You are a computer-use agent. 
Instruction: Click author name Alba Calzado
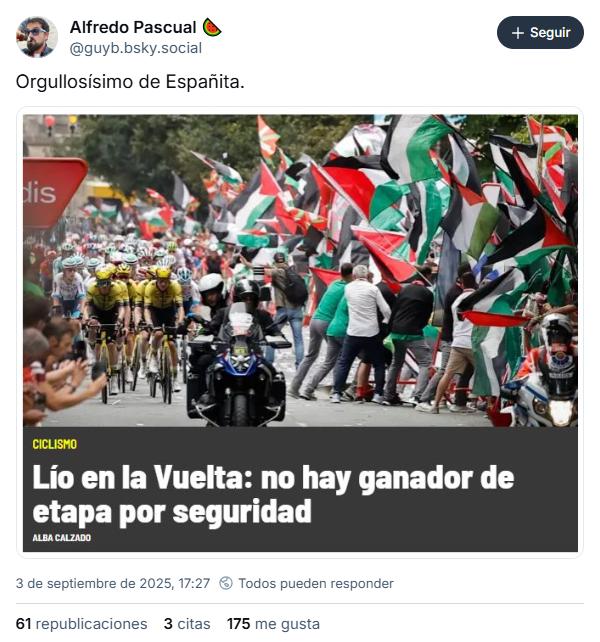point(61,538)
